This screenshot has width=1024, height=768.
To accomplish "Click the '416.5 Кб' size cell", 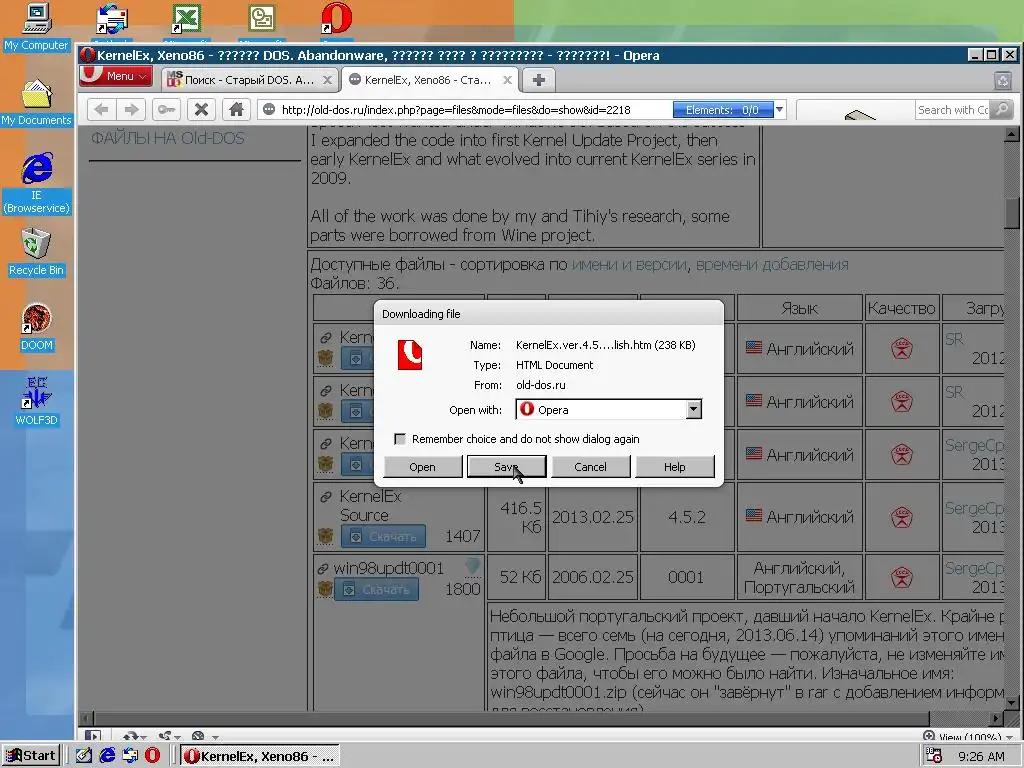I will click(x=517, y=517).
